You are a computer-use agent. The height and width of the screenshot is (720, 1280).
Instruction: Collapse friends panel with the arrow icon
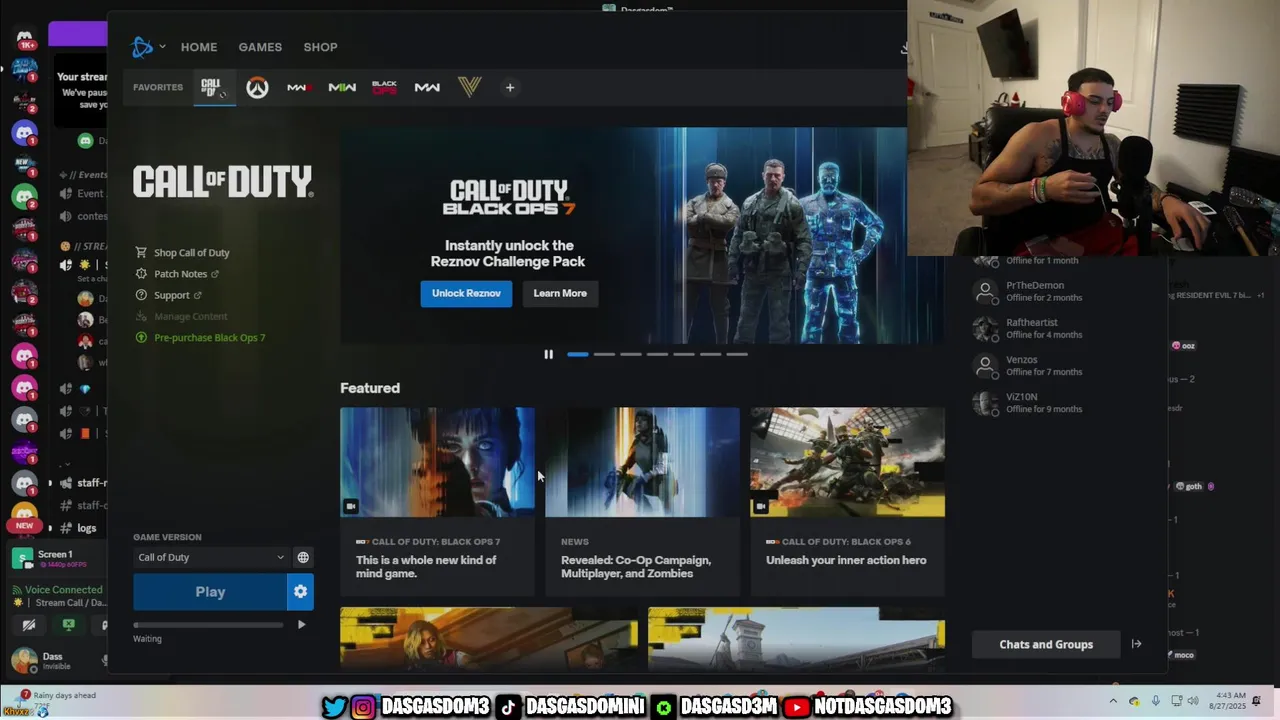[1136, 644]
